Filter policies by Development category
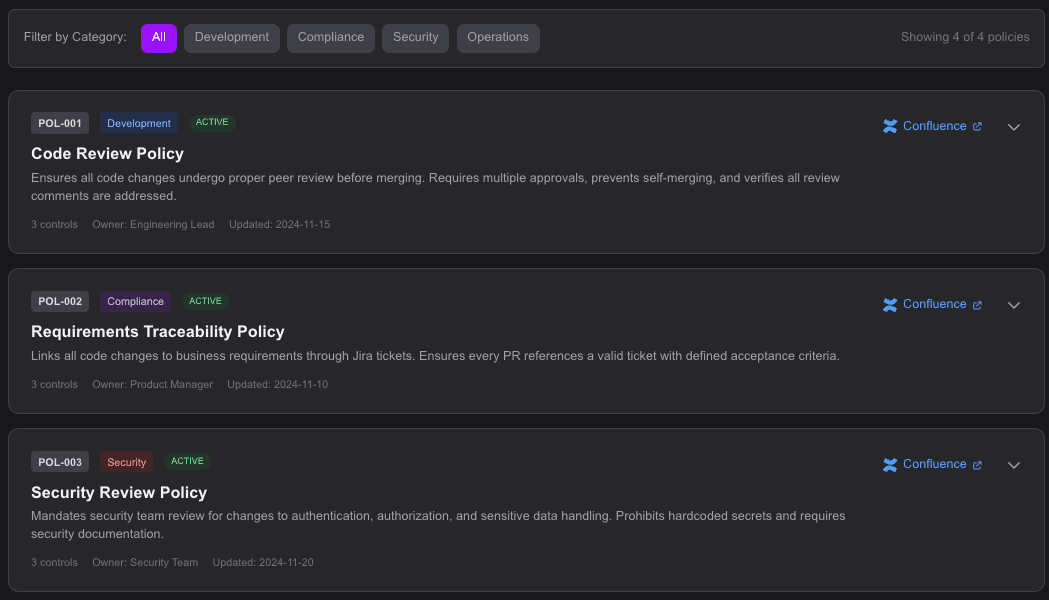This screenshot has width=1049, height=600. tap(231, 38)
